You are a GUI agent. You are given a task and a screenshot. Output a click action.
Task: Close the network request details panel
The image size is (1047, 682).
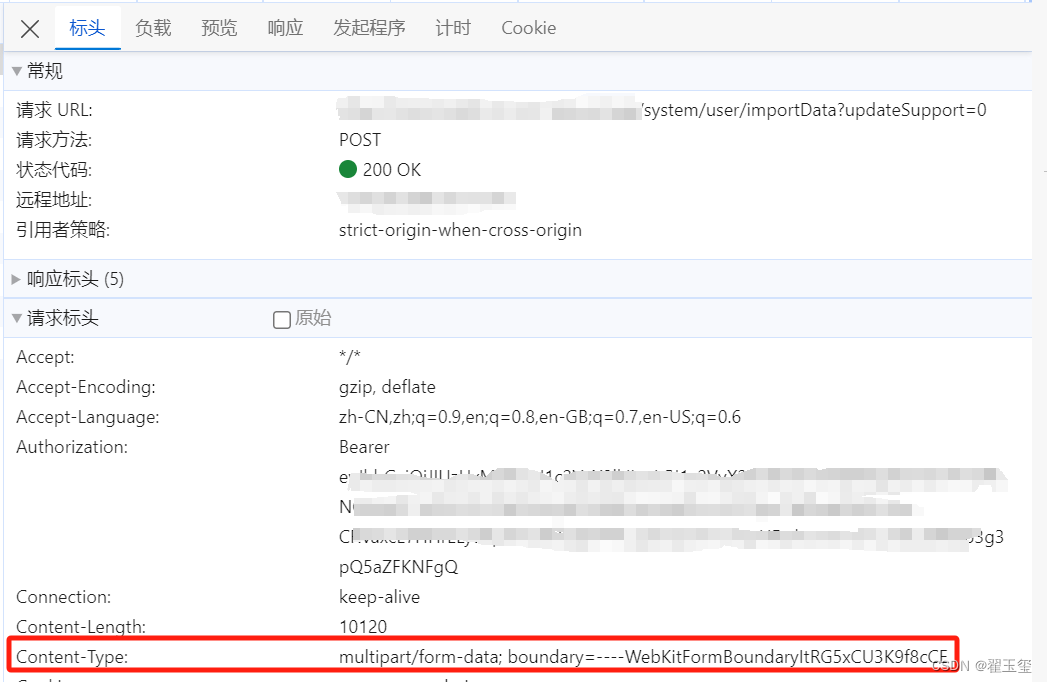(x=29, y=28)
